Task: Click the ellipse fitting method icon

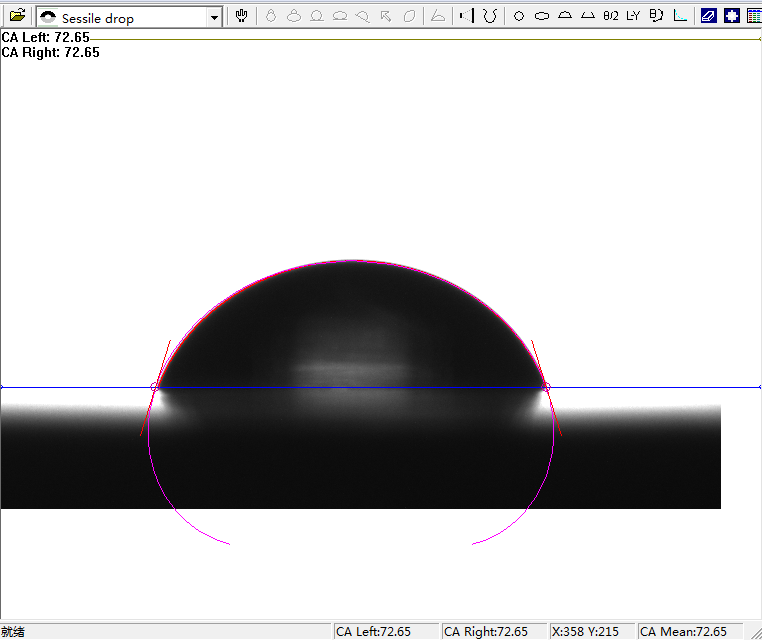Action: (x=541, y=16)
